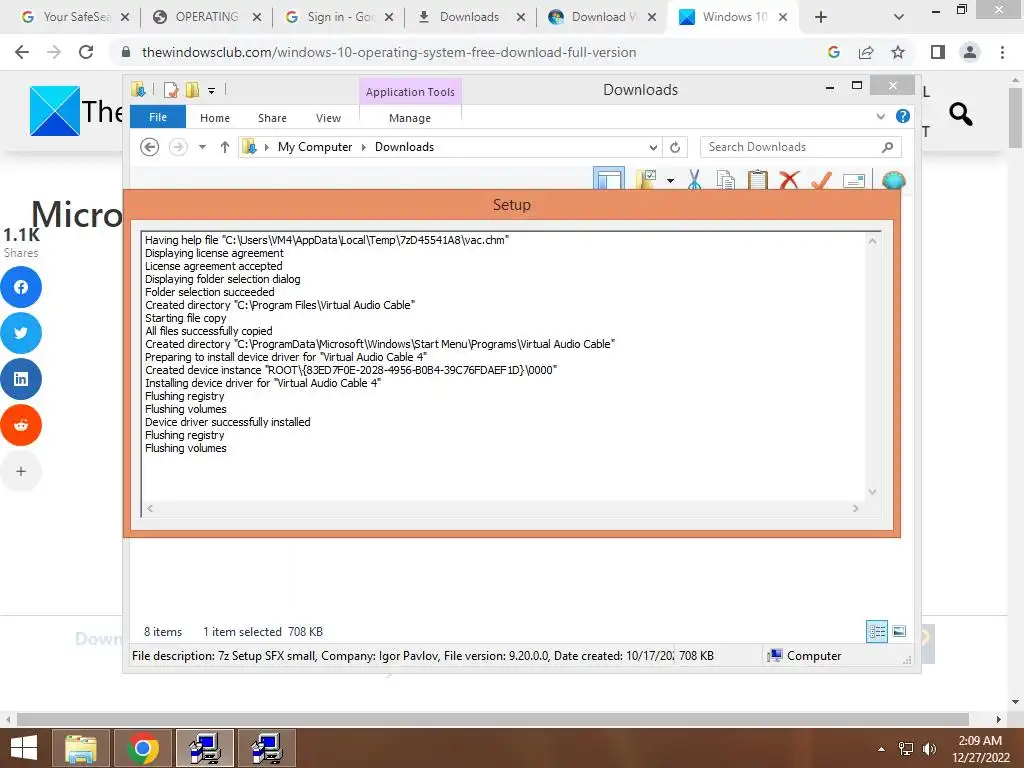Screen dimensions: 1024x768
Task: Switch to the OPERATING browser tab
Action: coord(206,17)
